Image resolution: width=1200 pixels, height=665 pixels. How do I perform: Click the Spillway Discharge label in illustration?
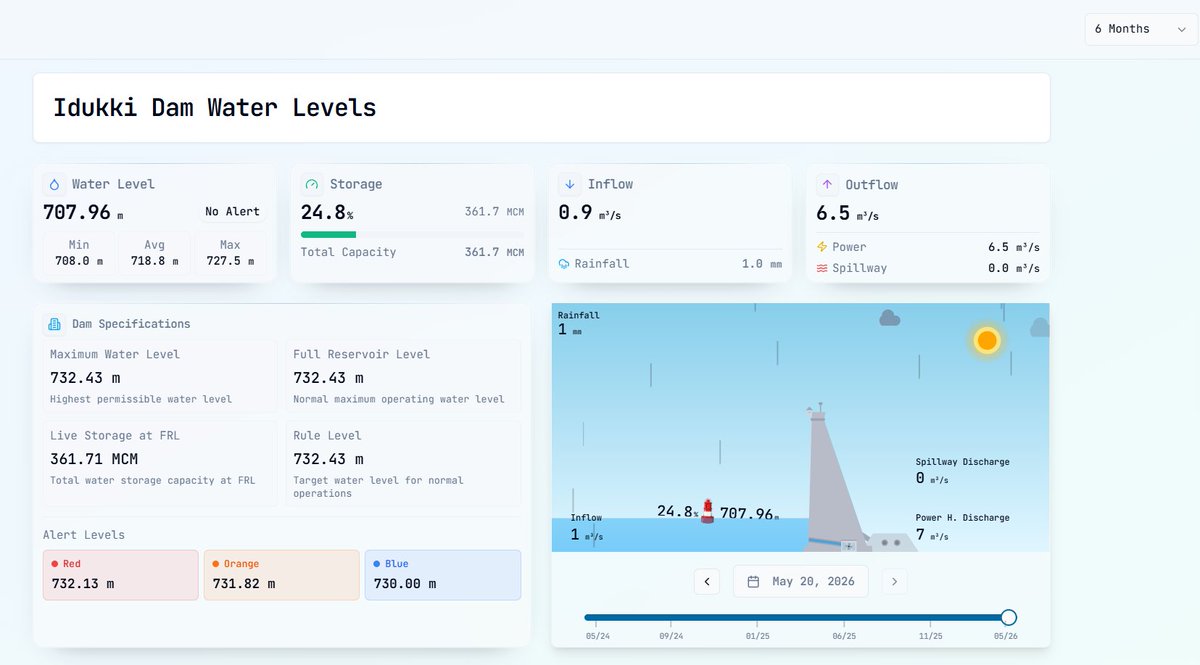[x=962, y=462]
